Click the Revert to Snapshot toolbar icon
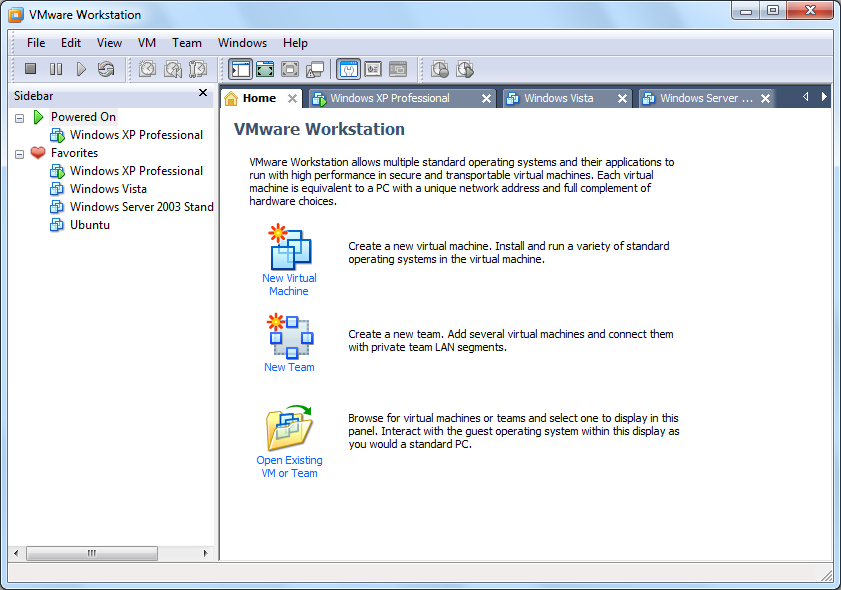 [173, 69]
